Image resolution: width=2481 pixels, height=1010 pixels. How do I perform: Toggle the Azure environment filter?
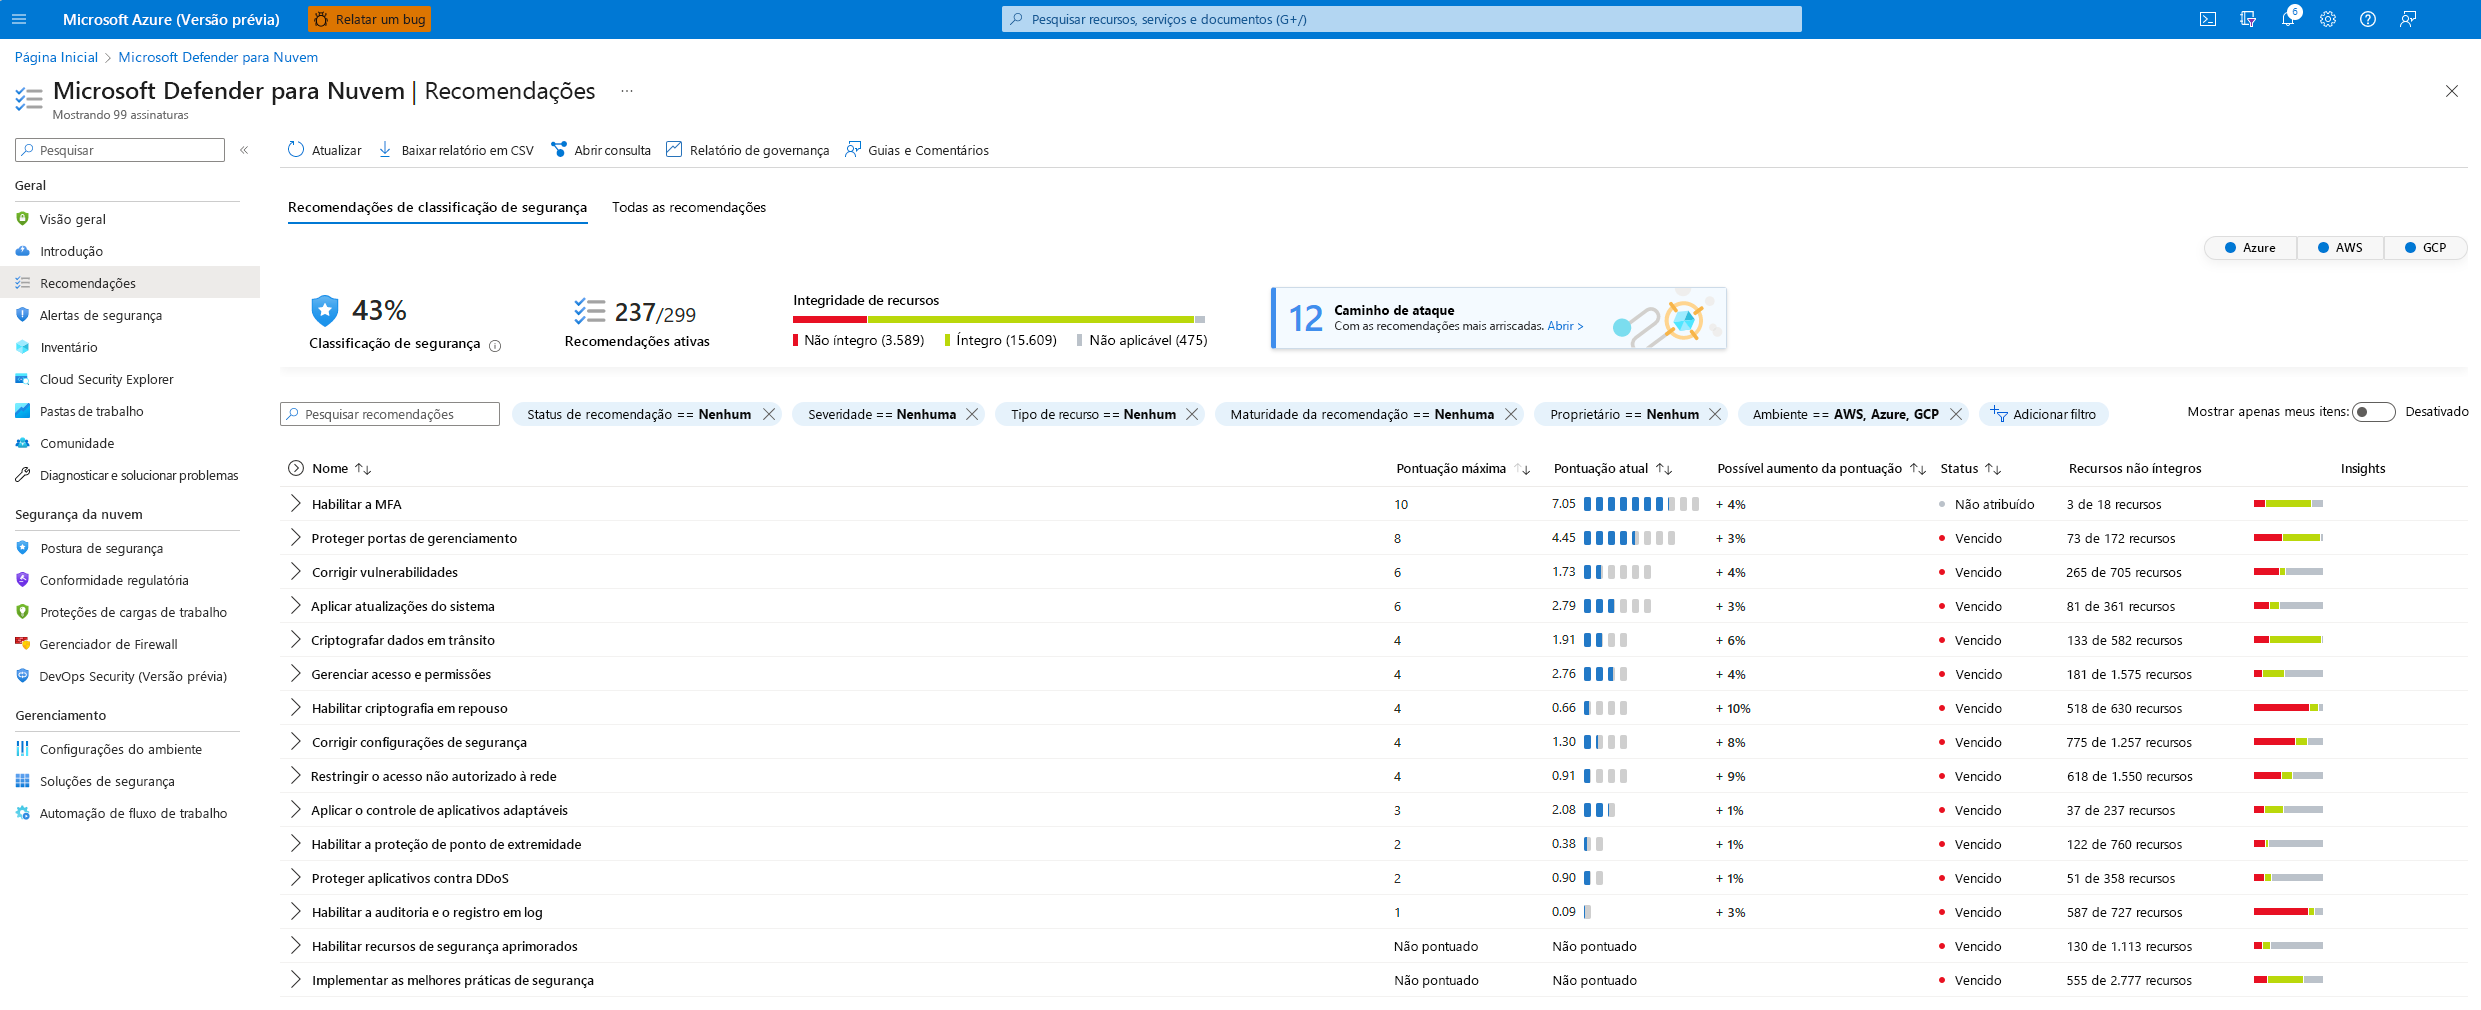[x=2250, y=247]
